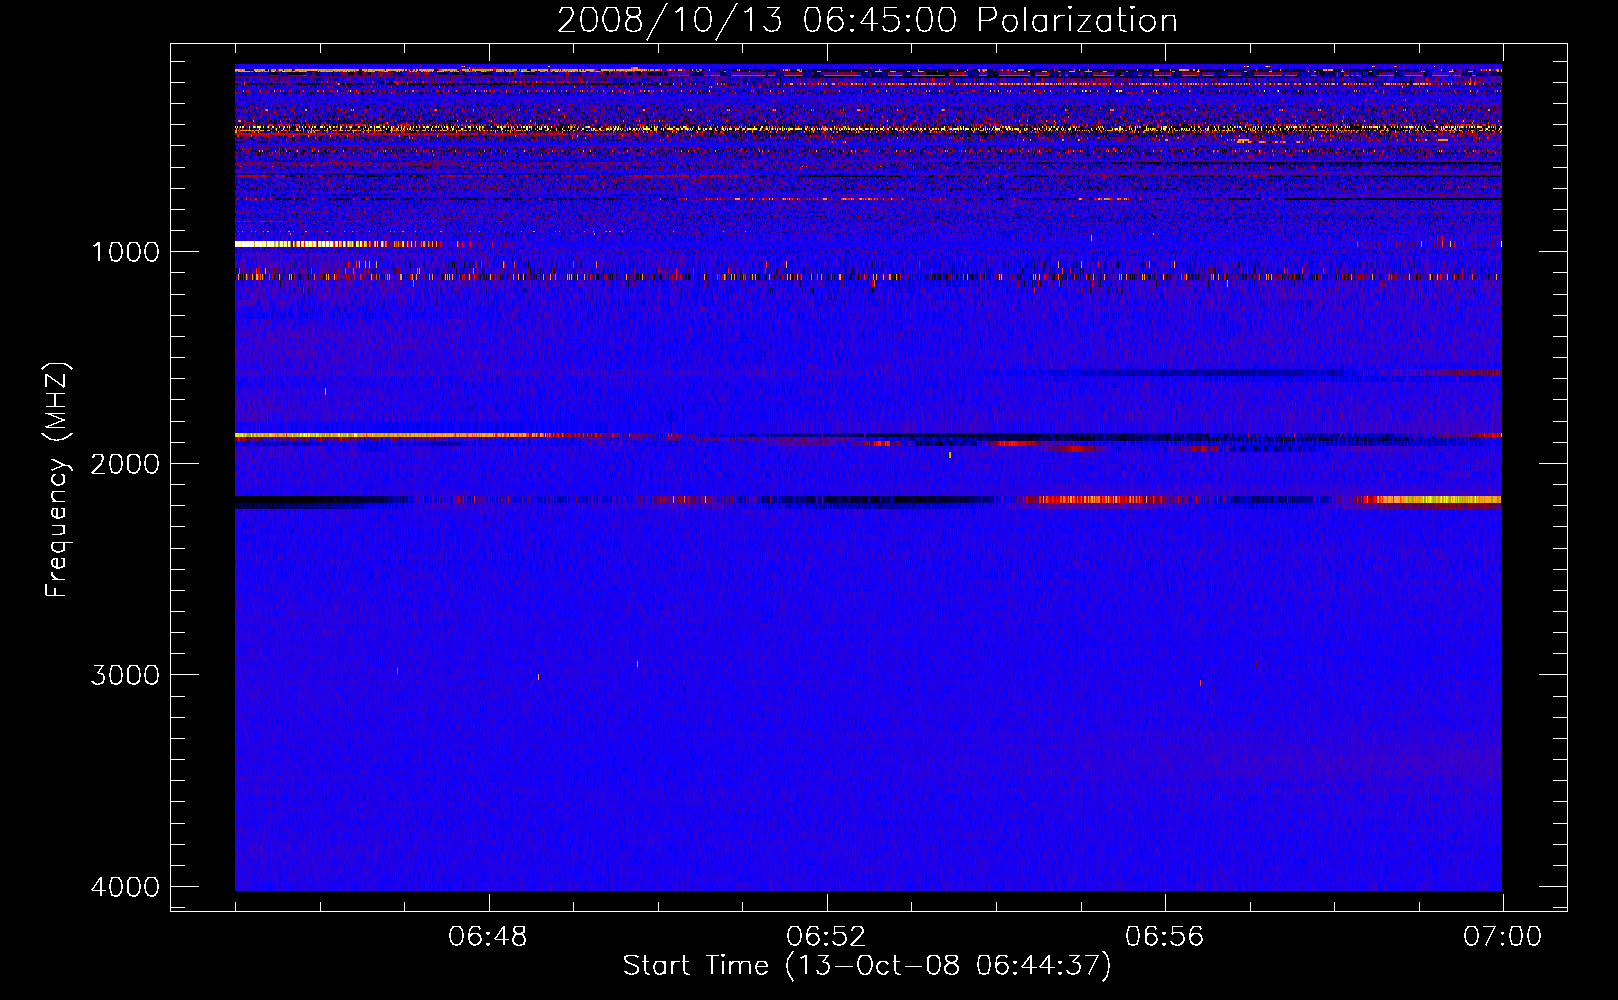Click the 1000 frequency tick label
The height and width of the screenshot is (1000, 1618).
pyautogui.click(x=125, y=251)
